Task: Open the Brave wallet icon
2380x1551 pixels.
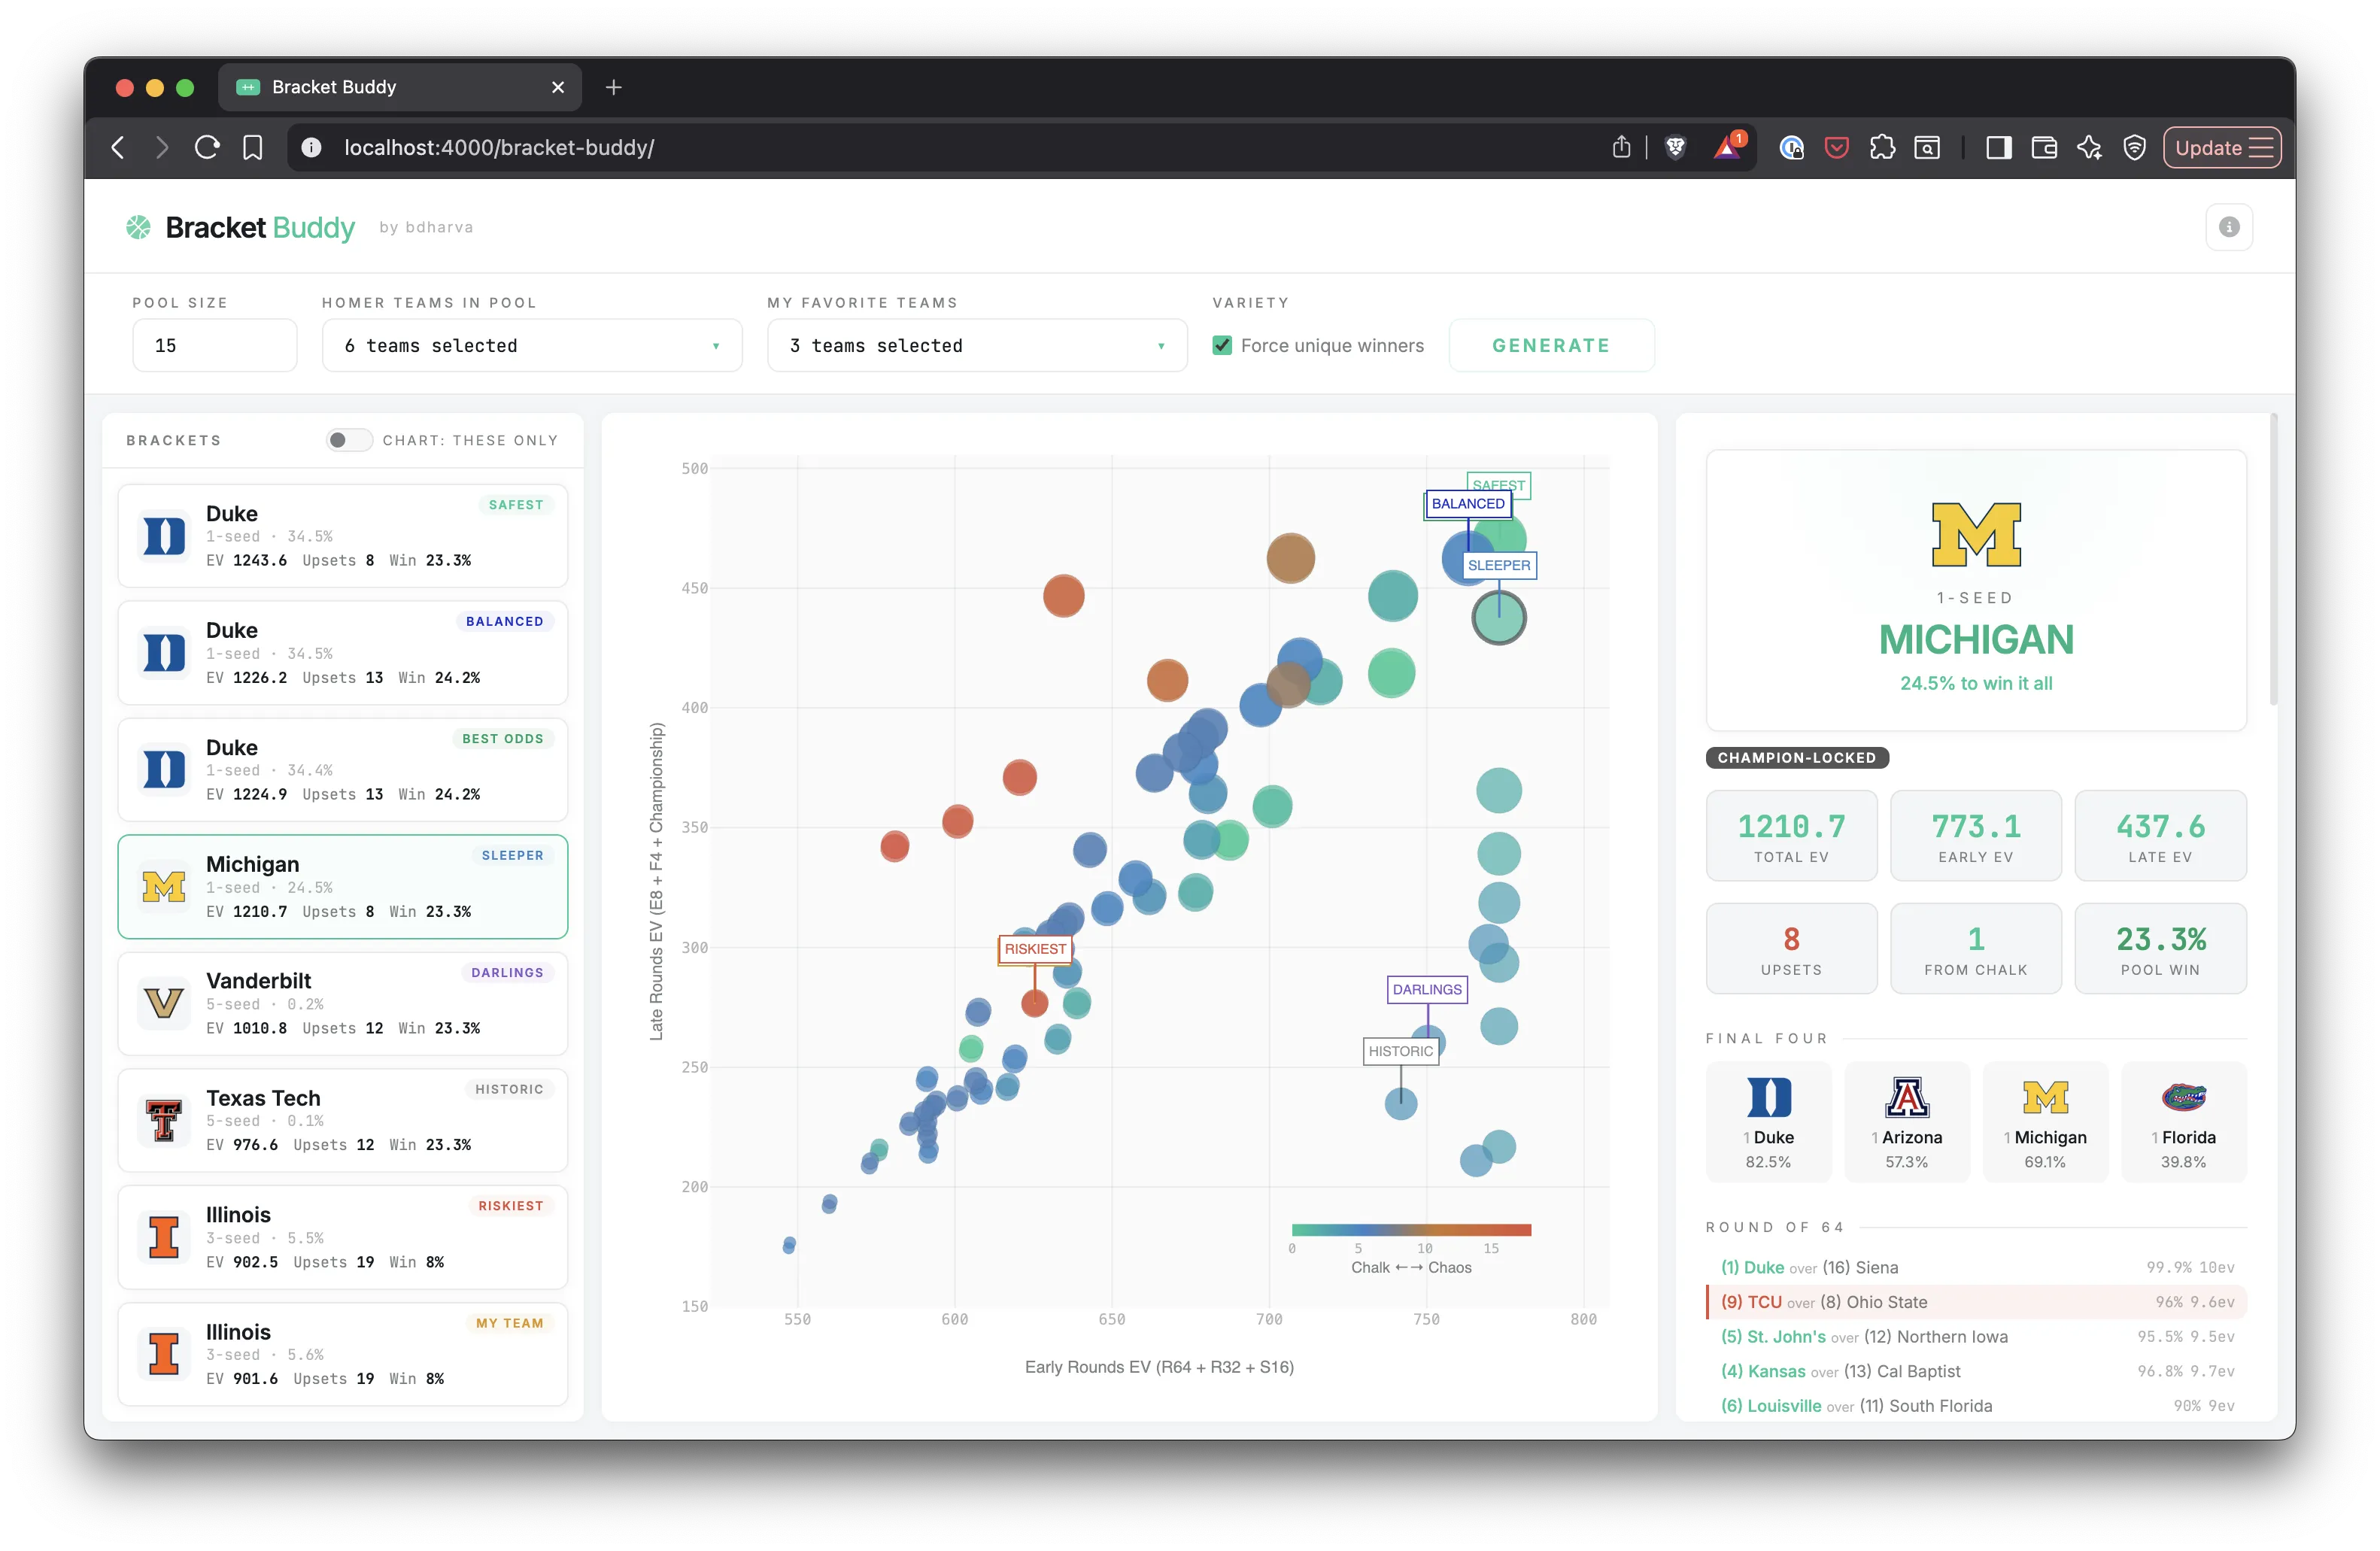Action: pyautogui.click(x=2044, y=148)
